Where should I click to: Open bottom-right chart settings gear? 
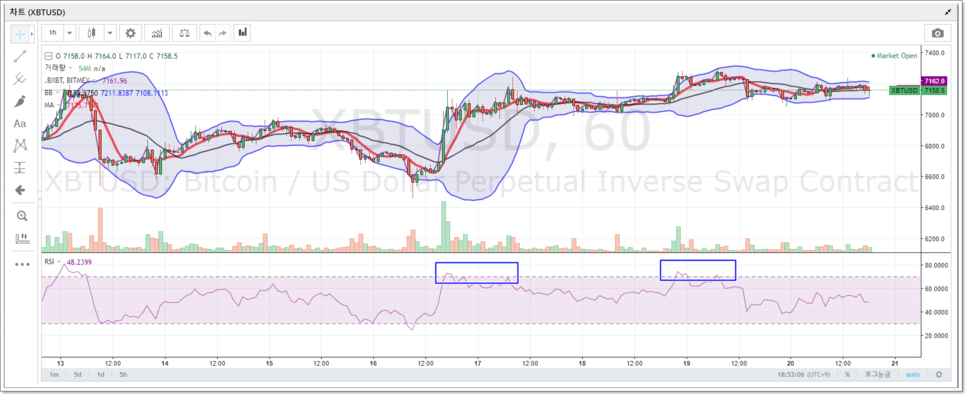point(939,375)
